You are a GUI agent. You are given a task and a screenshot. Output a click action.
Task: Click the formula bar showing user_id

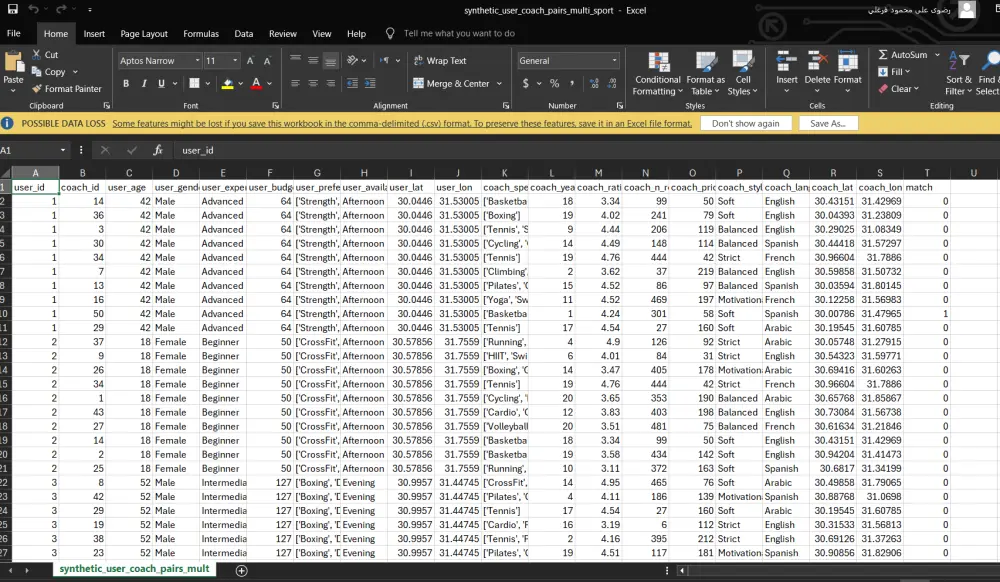click(587, 150)
